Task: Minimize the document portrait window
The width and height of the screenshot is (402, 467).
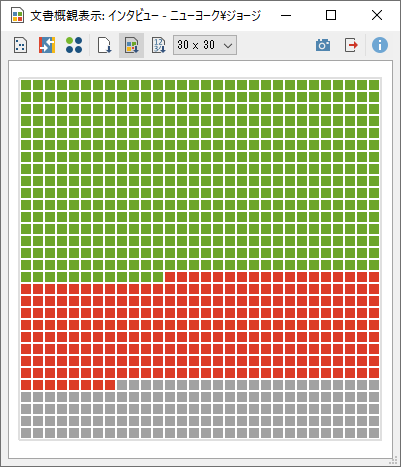Action: 286,15
